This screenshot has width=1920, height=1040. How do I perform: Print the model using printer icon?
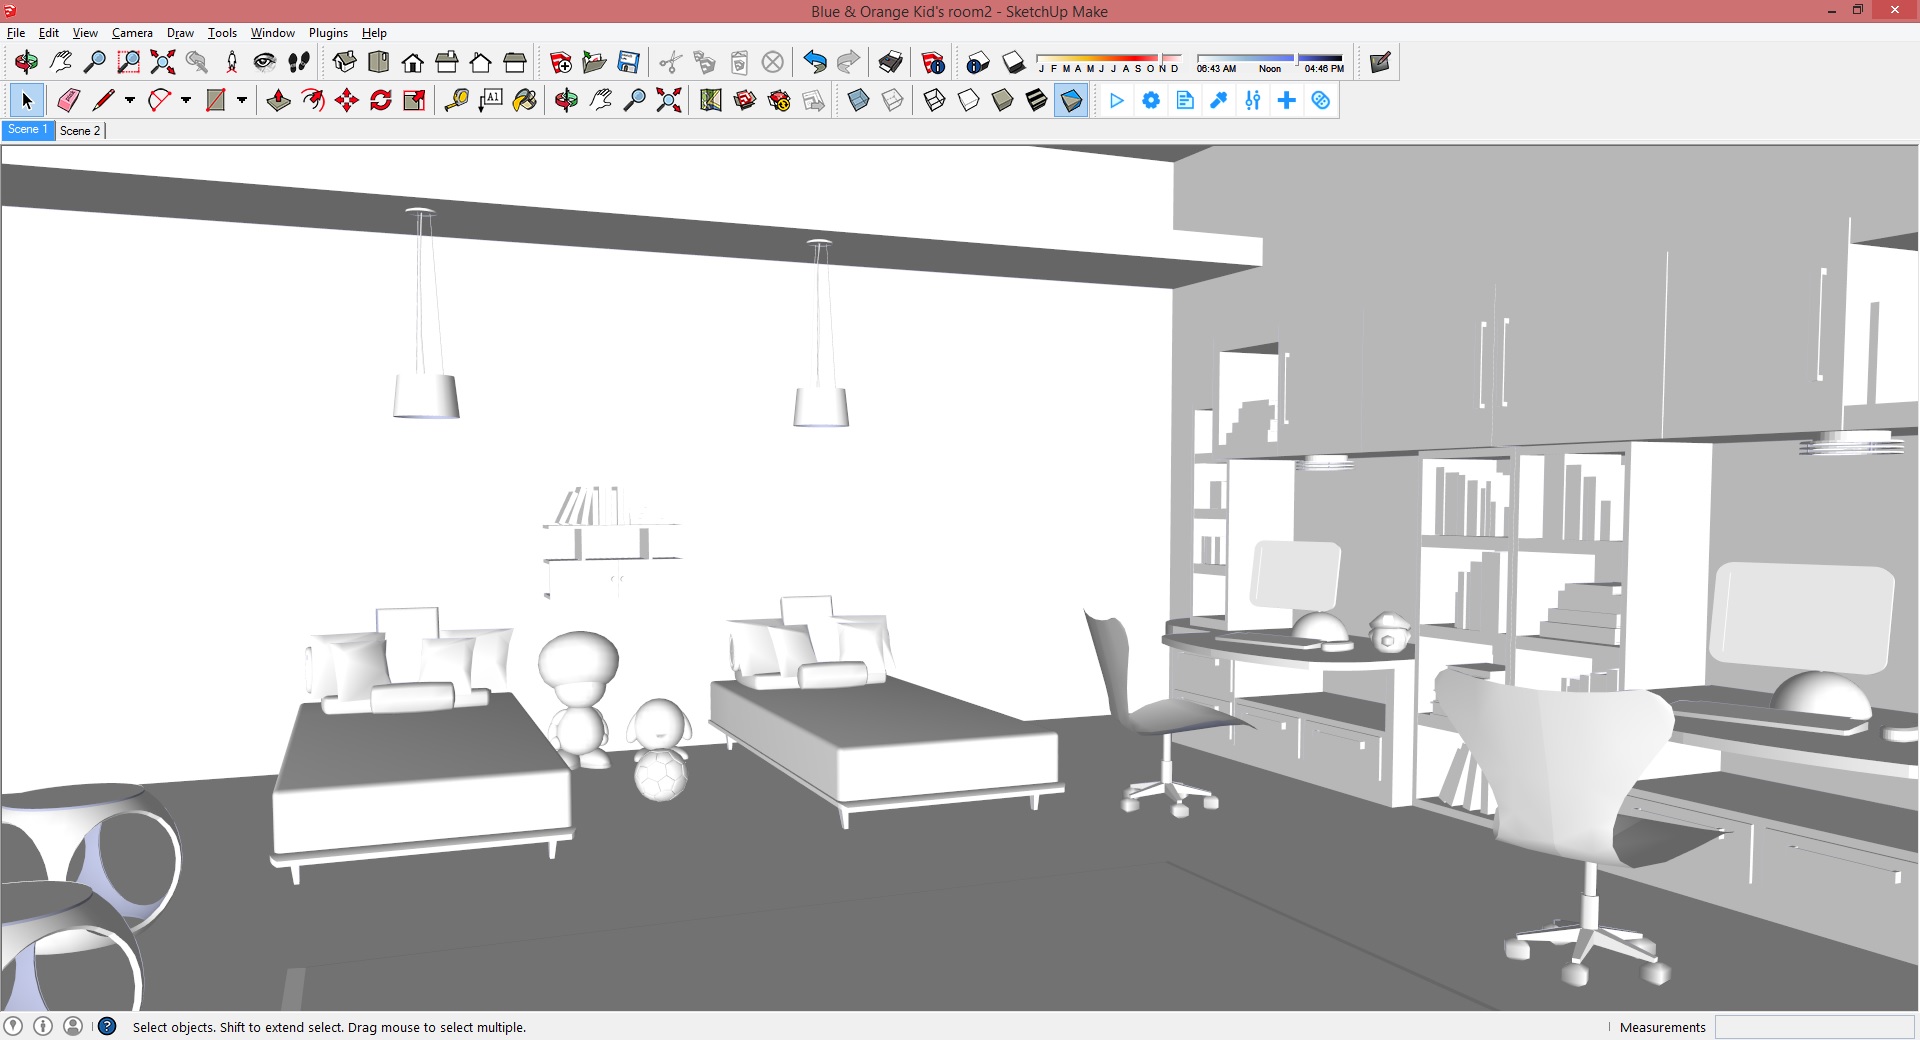891,63
